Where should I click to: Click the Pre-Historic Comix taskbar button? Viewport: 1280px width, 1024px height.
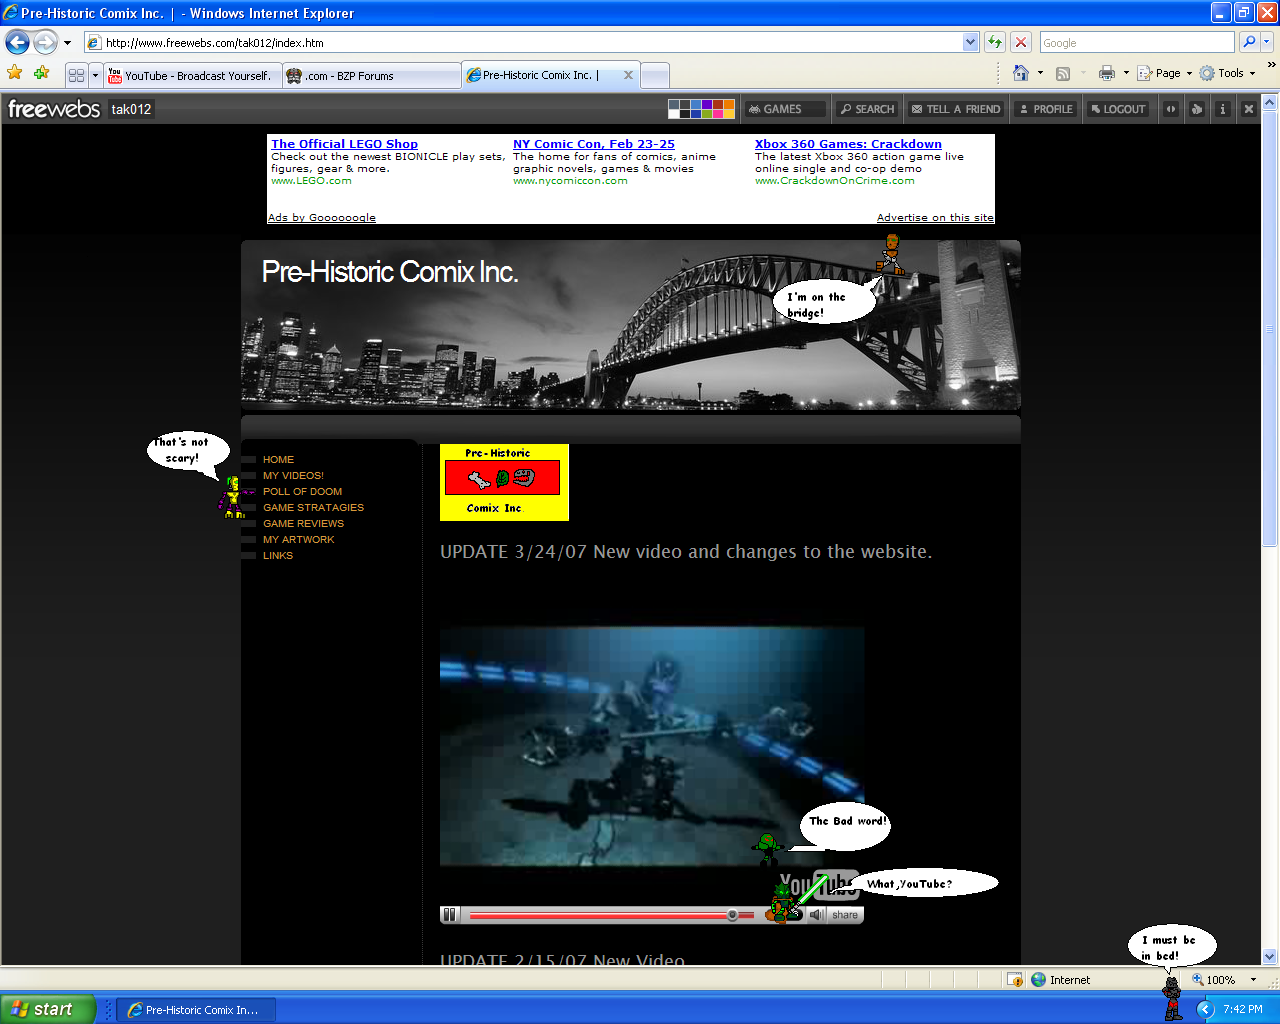[196, 1010]
